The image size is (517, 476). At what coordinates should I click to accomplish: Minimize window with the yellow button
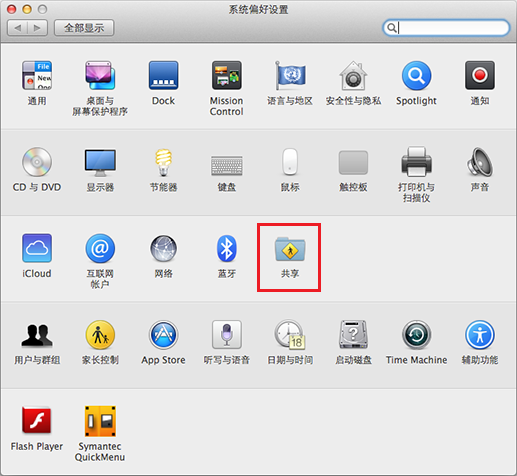(27, 9)
